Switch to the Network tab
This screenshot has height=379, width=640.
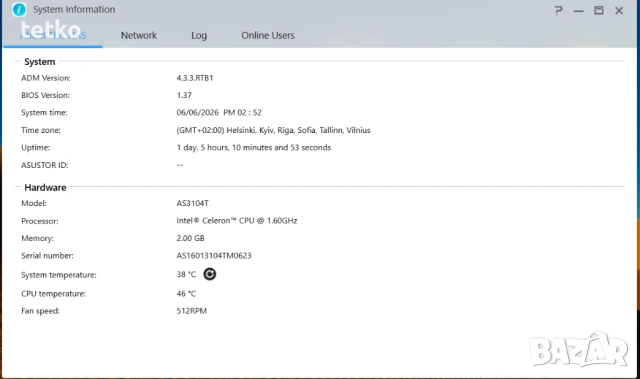tap(139, 35)
